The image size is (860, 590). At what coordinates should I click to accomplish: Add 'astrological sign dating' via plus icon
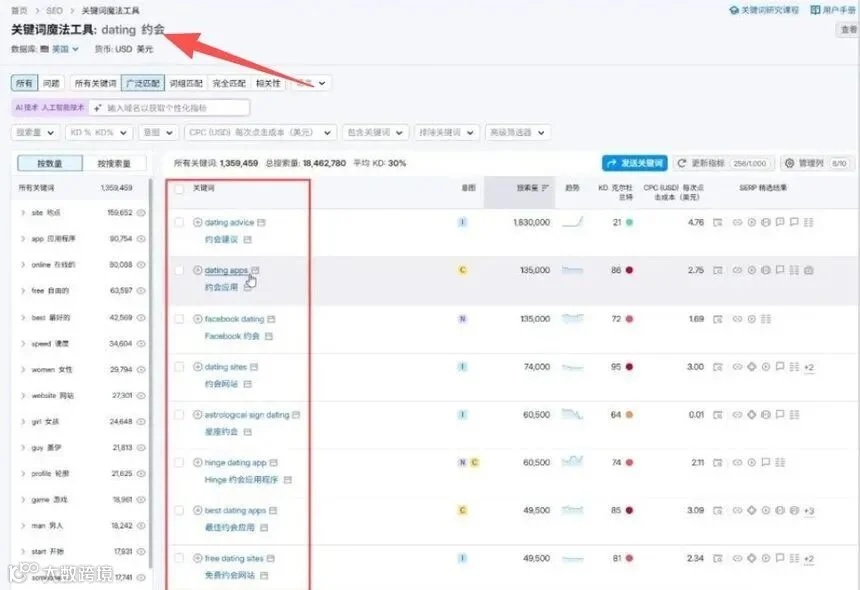(x=197, y=415)
